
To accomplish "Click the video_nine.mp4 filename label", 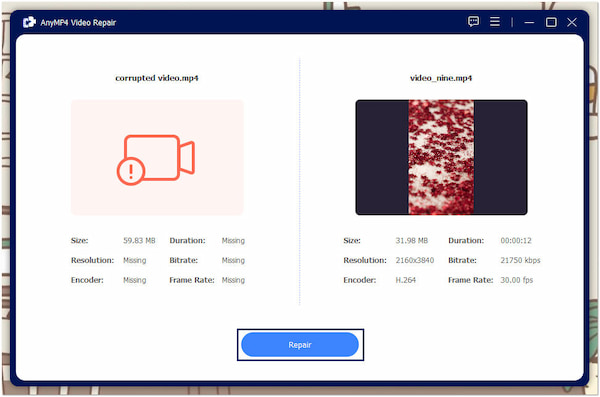I will (441, 78).
